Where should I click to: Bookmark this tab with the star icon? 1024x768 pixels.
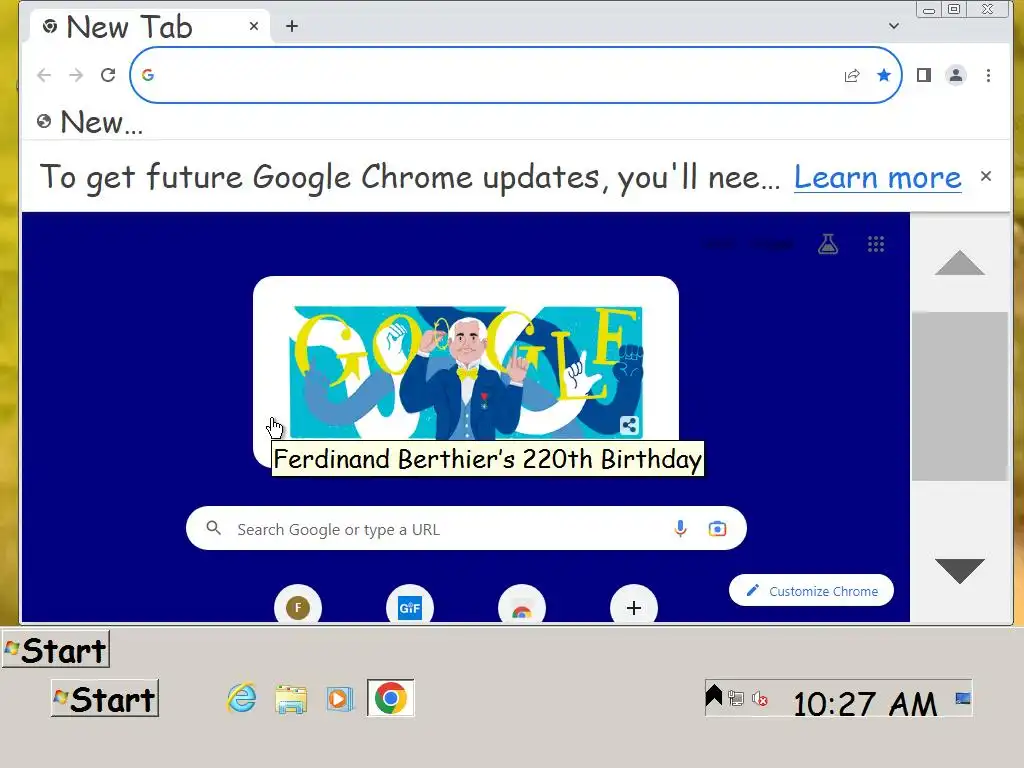tap(884, 75)
